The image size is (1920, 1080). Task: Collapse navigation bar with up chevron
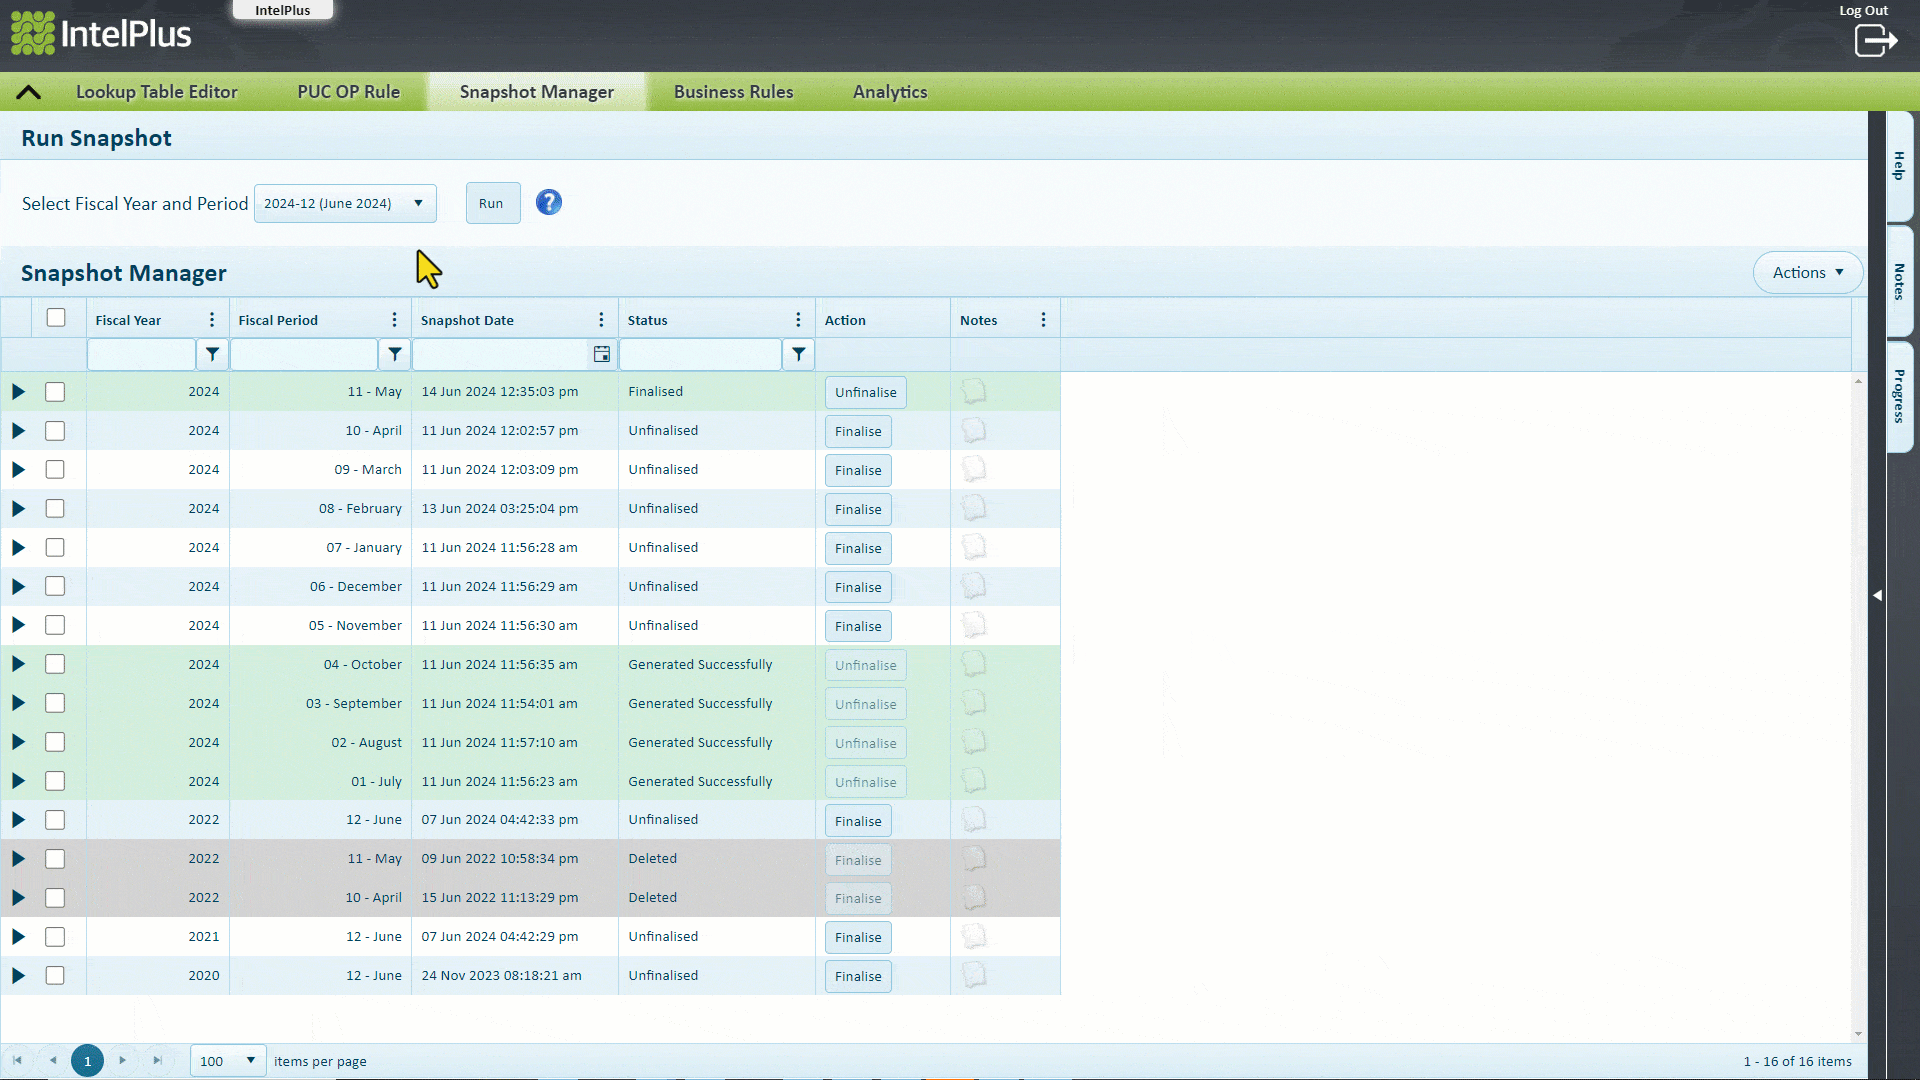(x=28, y=92)
